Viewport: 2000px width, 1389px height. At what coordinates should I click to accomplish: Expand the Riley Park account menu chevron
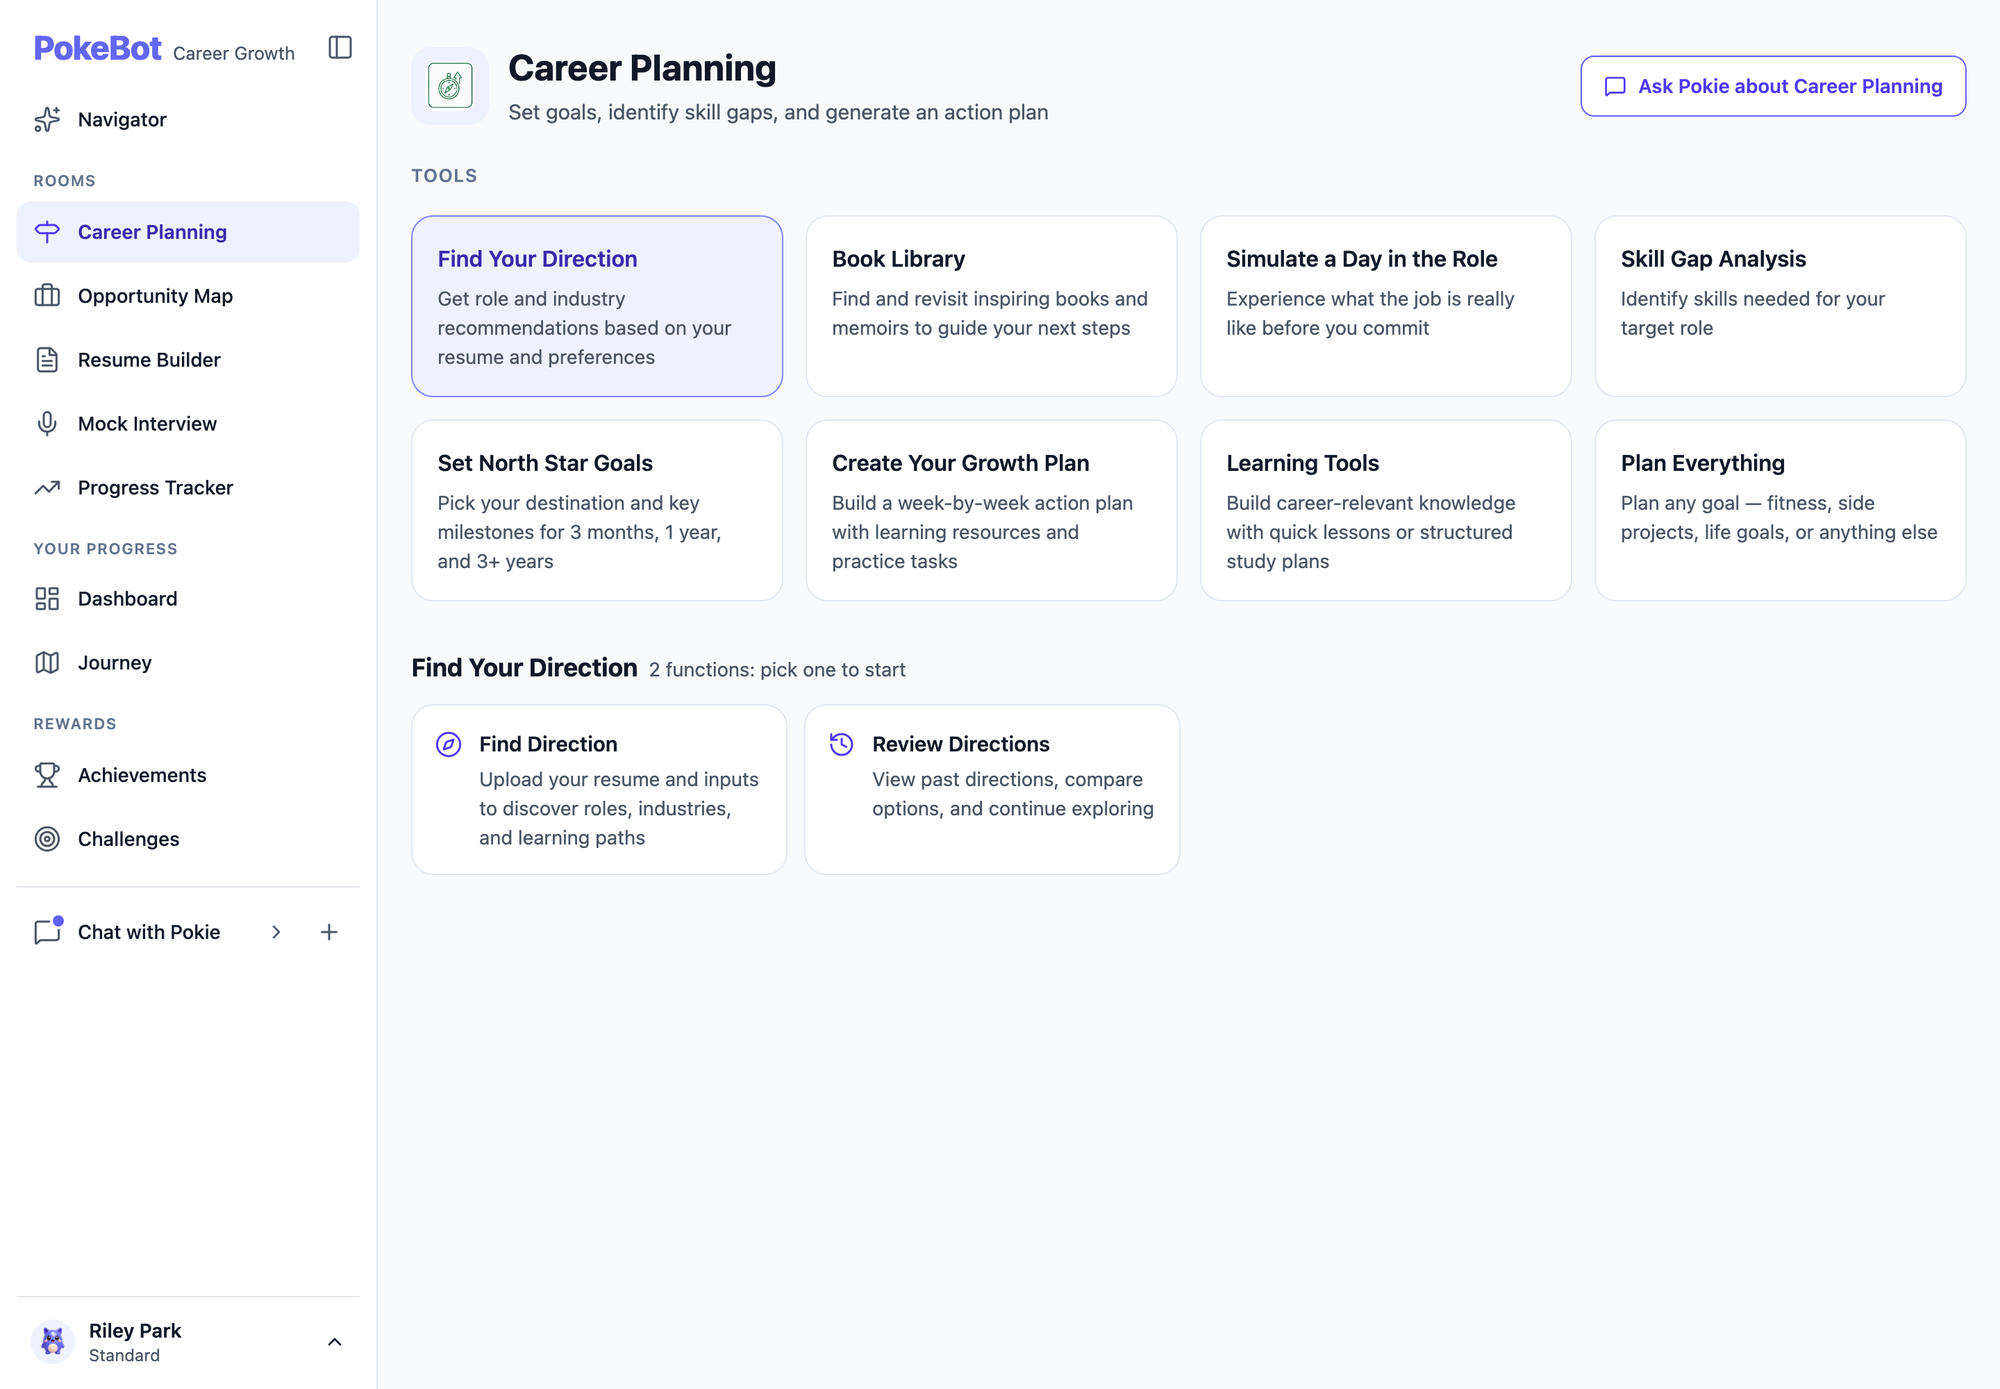point(335,1342)
